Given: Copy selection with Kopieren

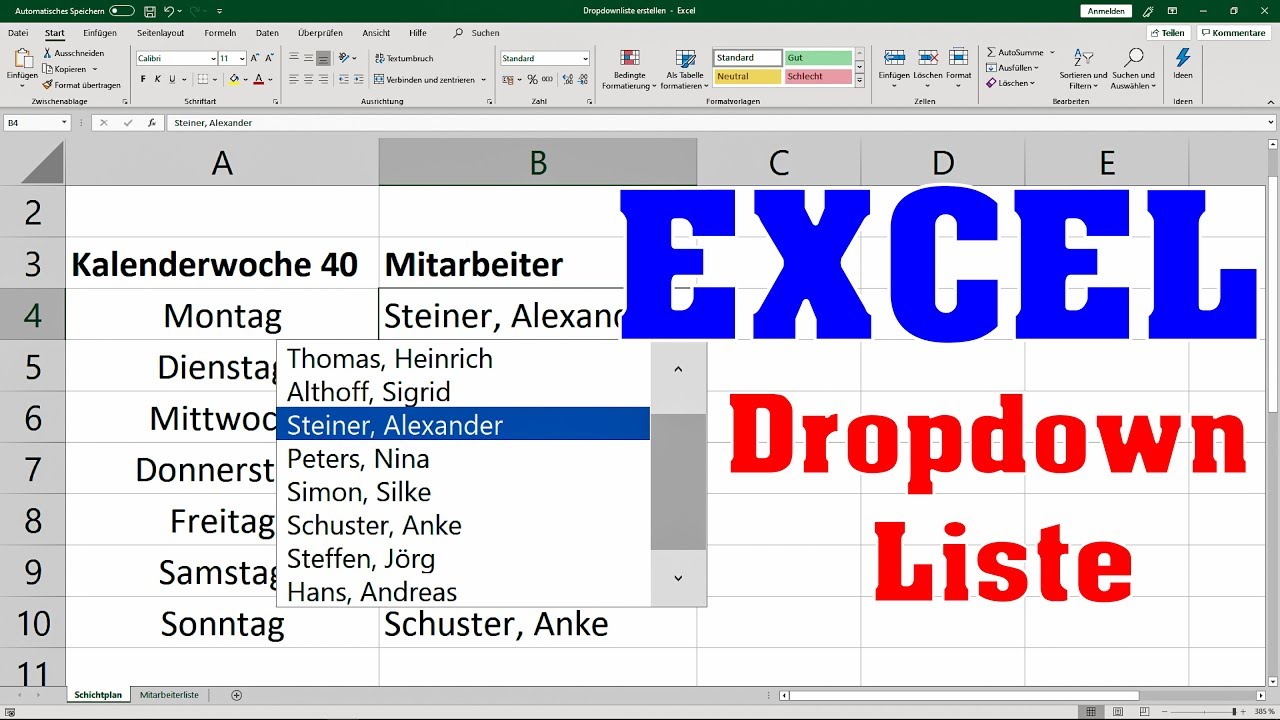Looking at the screenshot, I should coord(70,69).
